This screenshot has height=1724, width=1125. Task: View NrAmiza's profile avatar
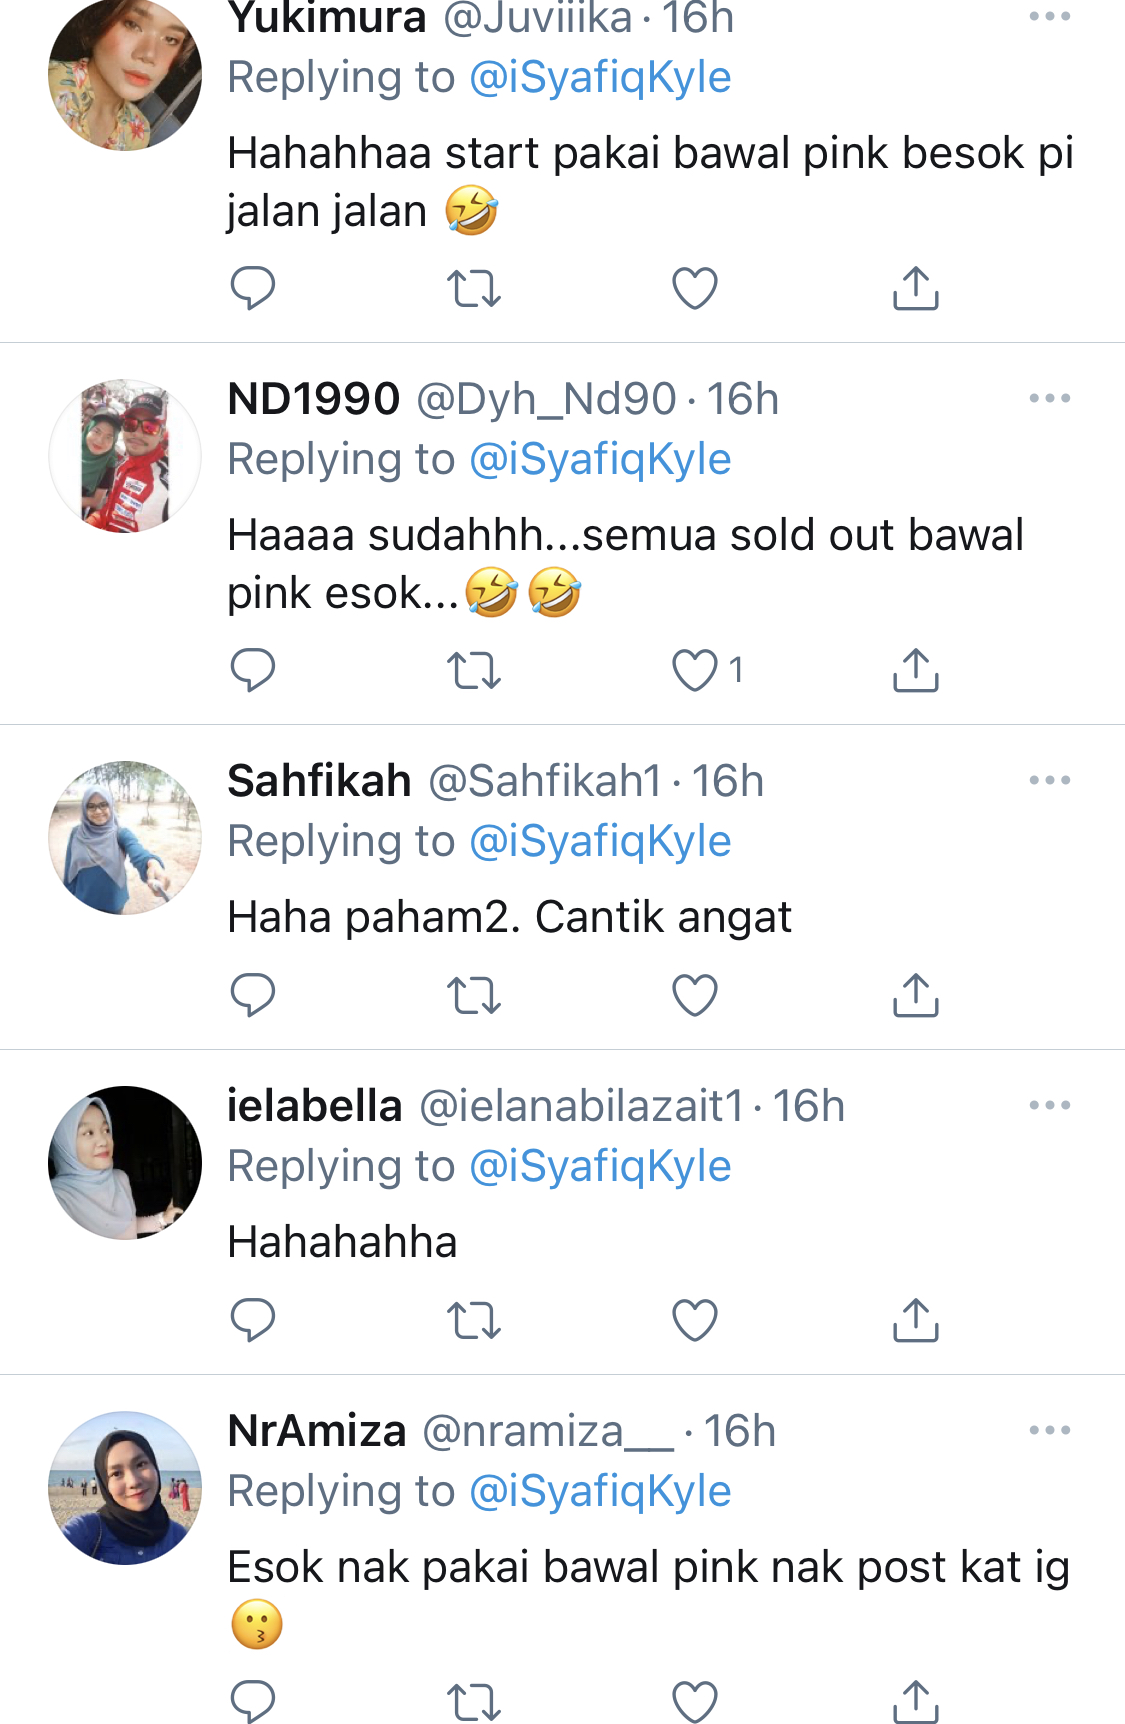pos(125,1488)
